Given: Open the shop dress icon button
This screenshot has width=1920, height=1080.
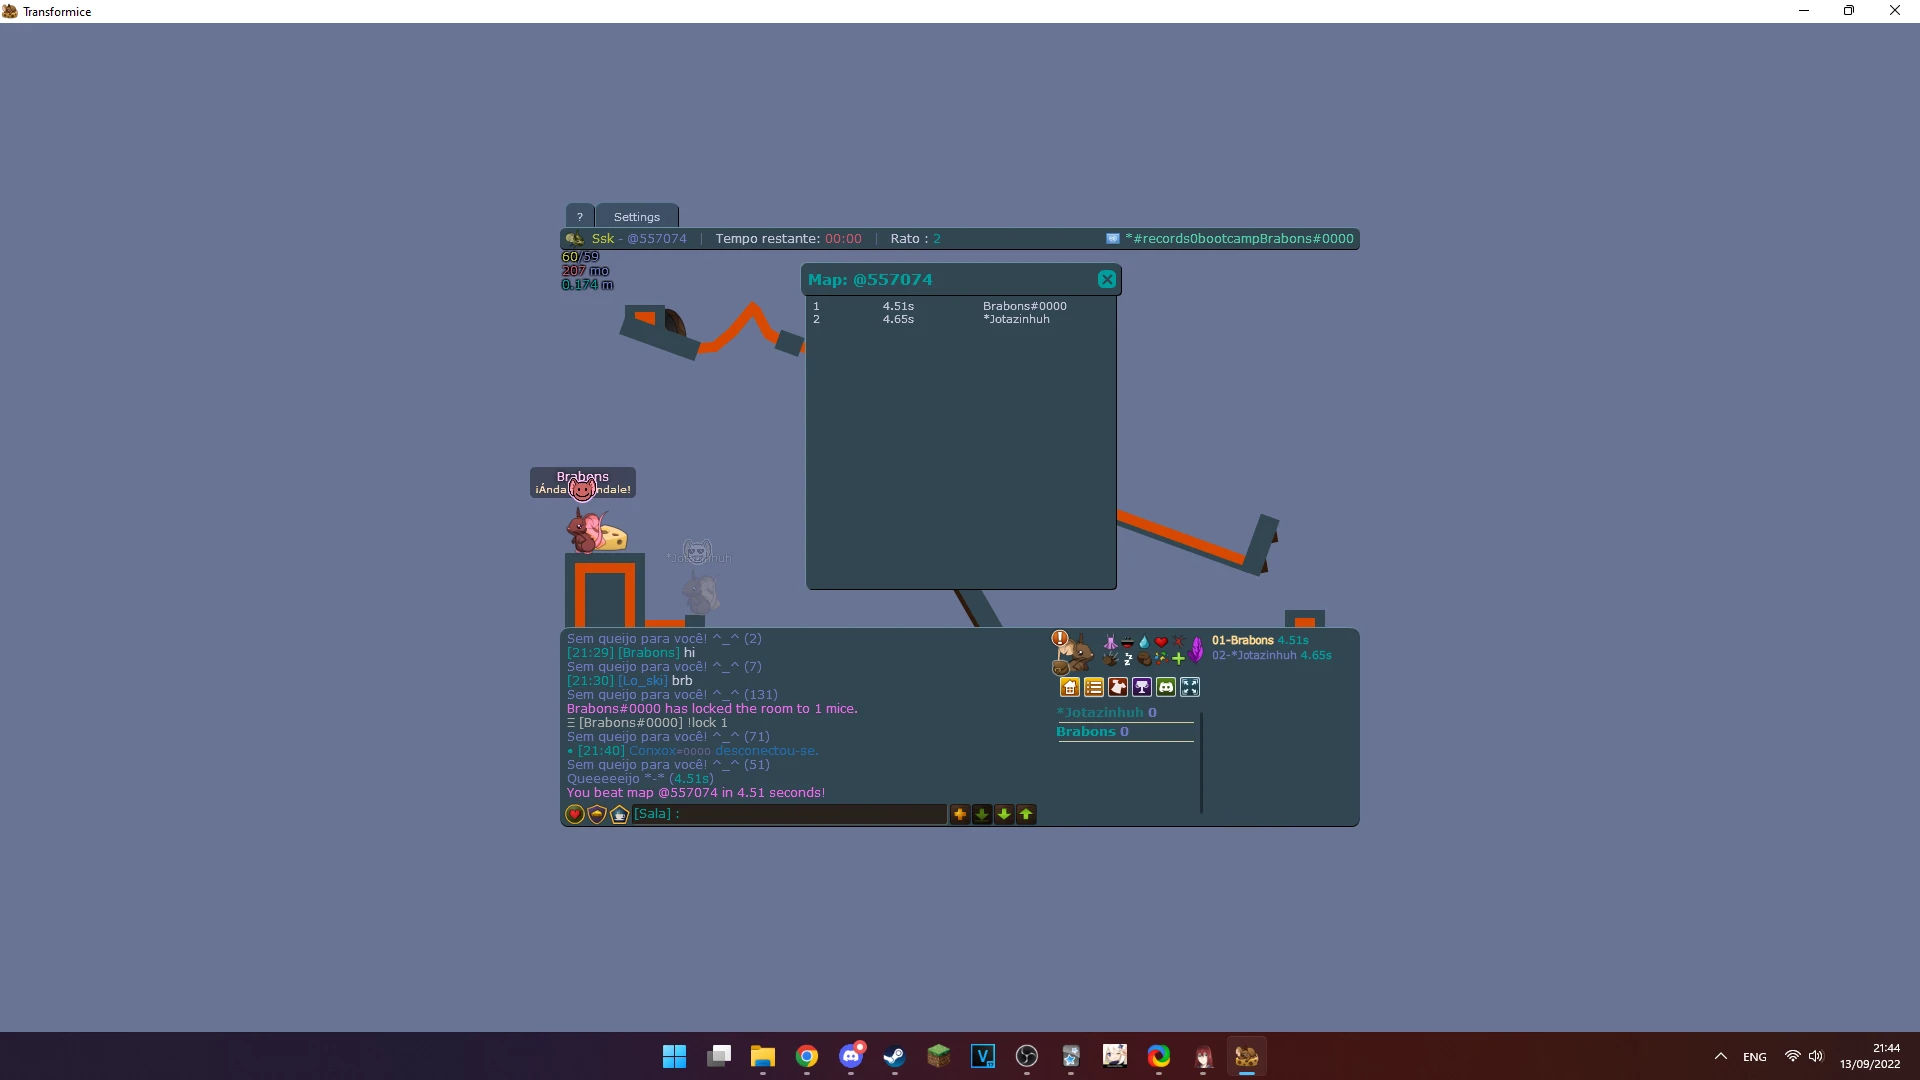Looking at the screenshot, I should pos(1118,687).
